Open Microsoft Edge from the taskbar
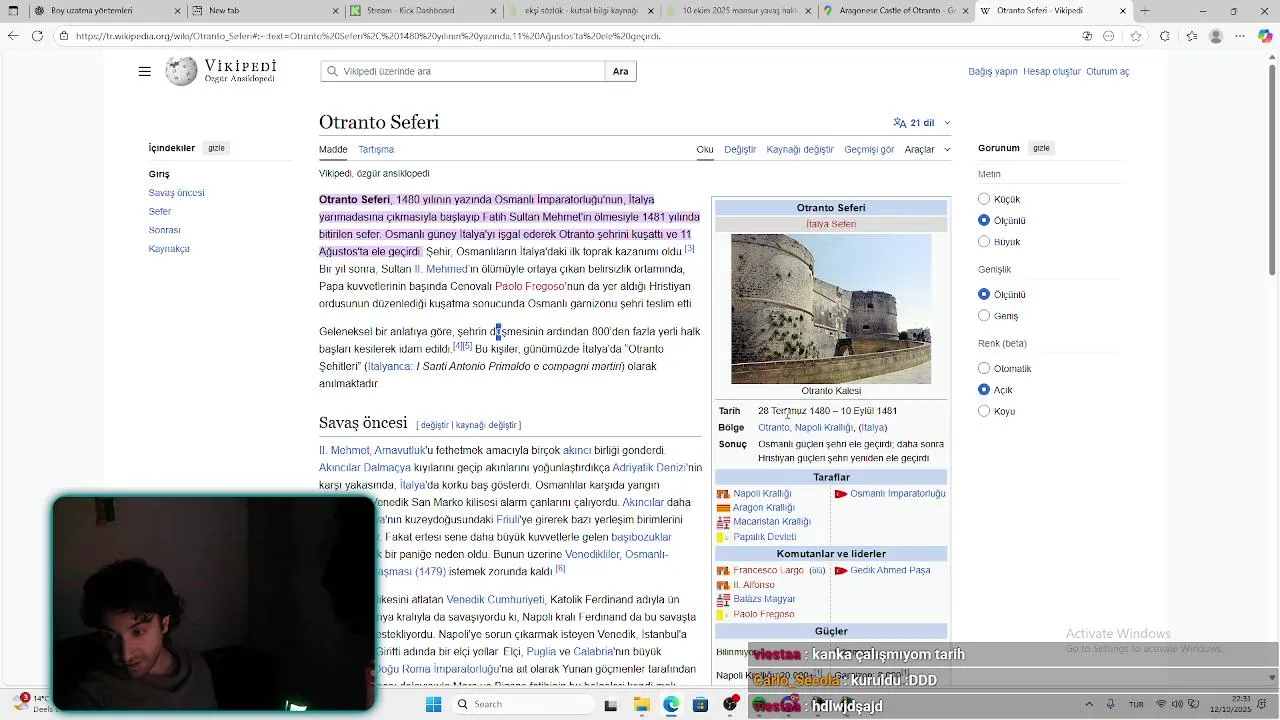 671,704
